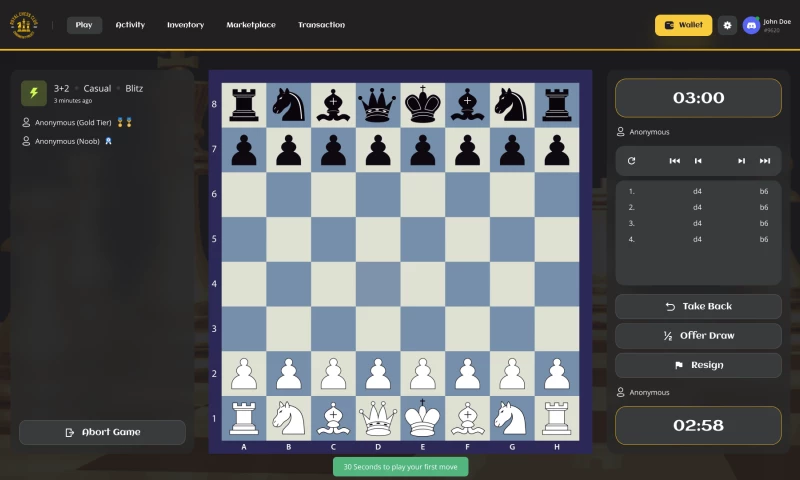The width and height of the screenshot is (800, 480).
Task: Step forward one move
Action: coord(741,161)
